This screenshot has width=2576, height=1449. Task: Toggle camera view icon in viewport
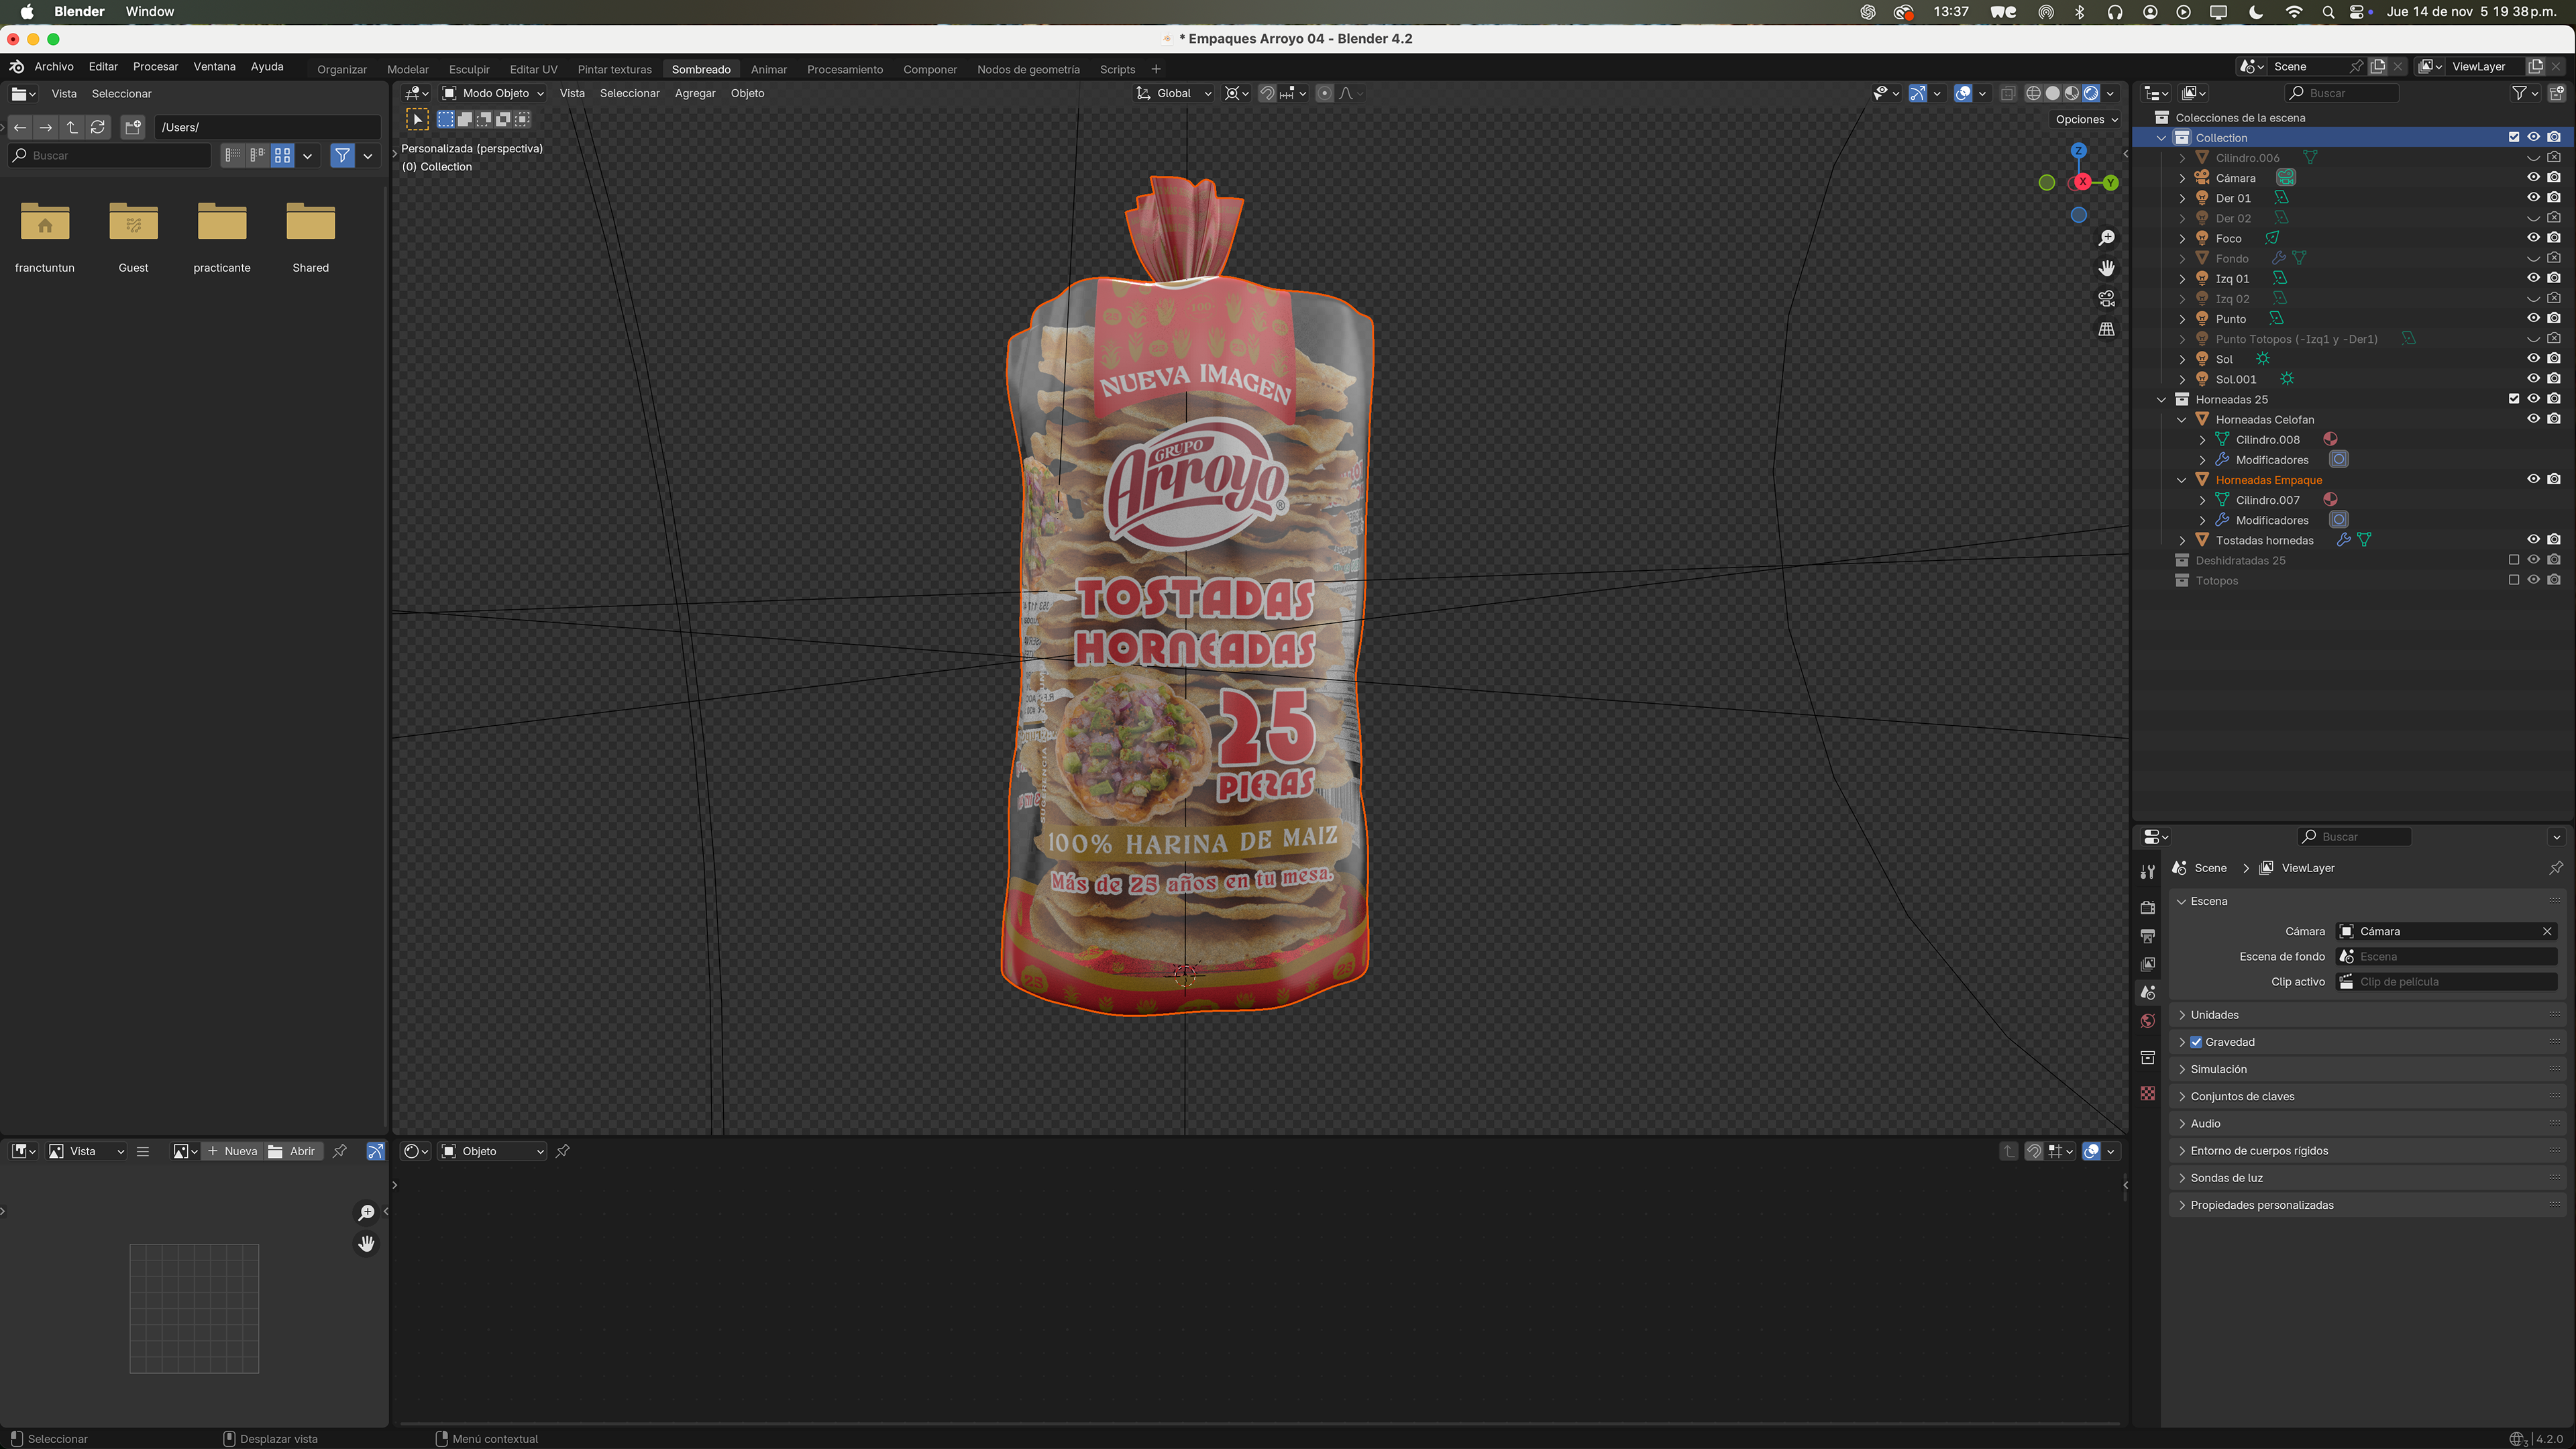(2106, 299)
